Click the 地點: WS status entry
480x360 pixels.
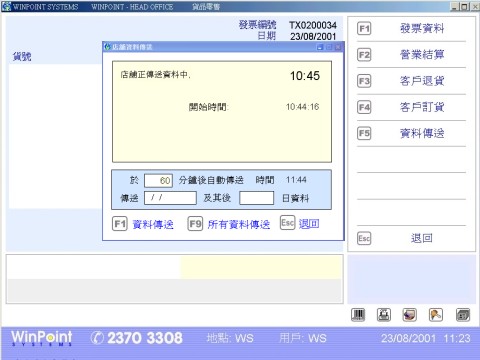pyautogui.click(x=230, y=338)
